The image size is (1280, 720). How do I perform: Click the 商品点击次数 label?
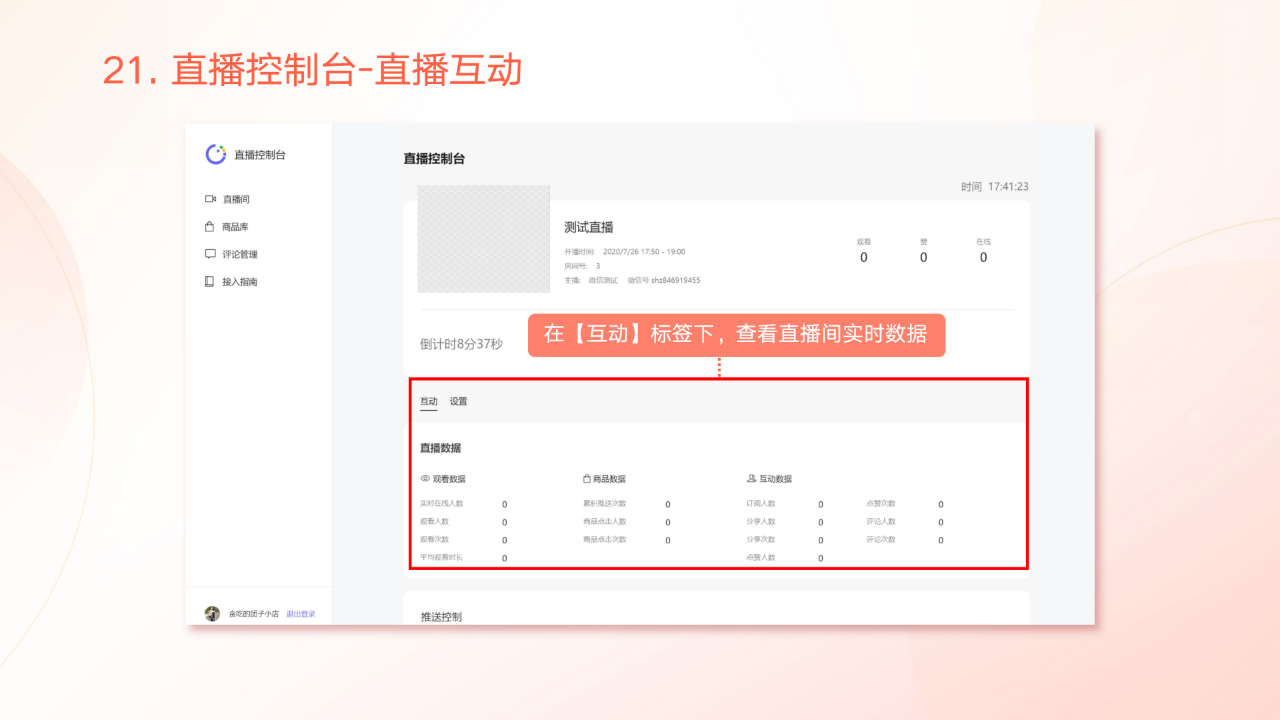coord(604,539)
